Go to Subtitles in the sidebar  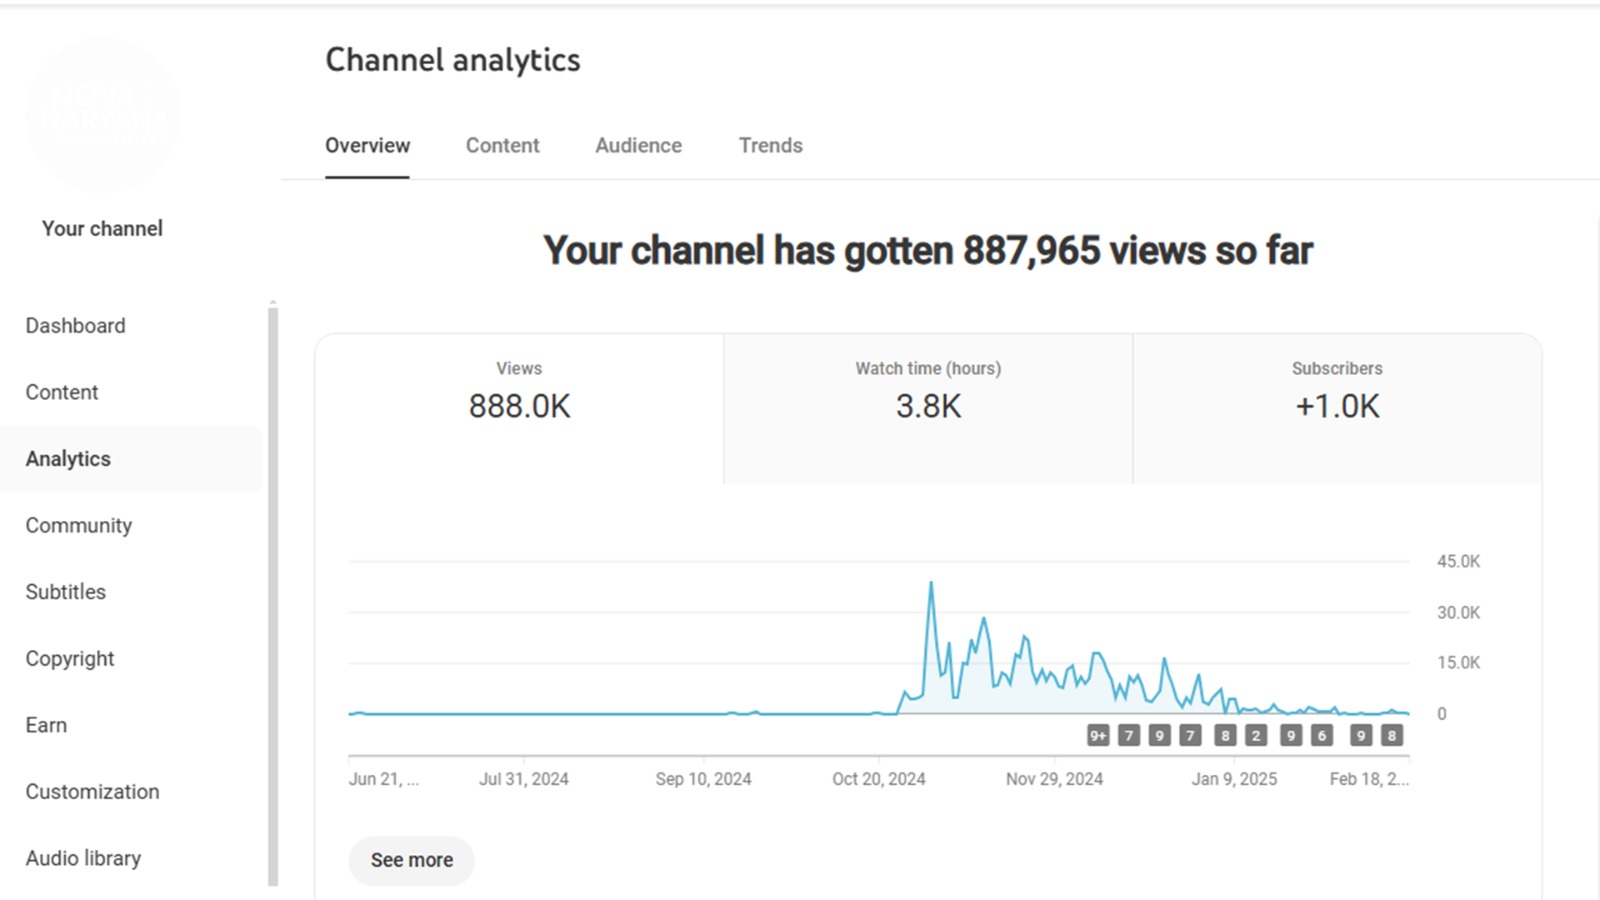click(x=65, y=592)
